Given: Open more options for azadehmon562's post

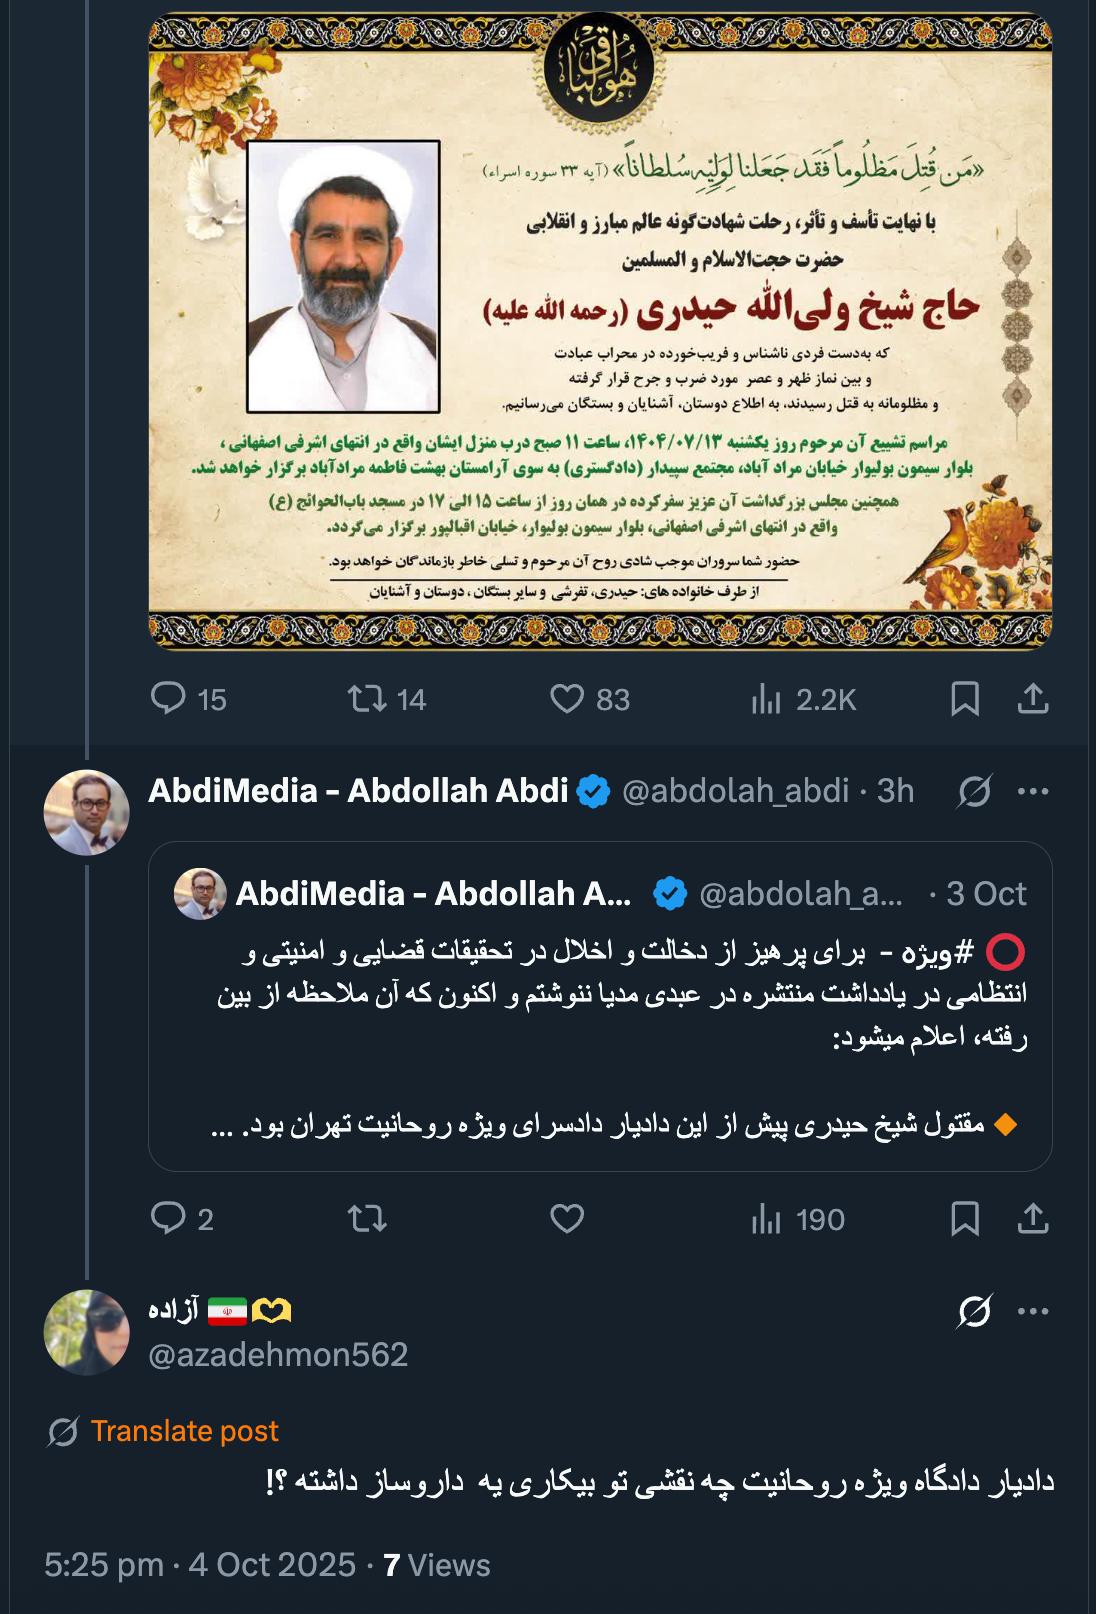Looking at the screenshot, I should [x=1033, y=1311].
